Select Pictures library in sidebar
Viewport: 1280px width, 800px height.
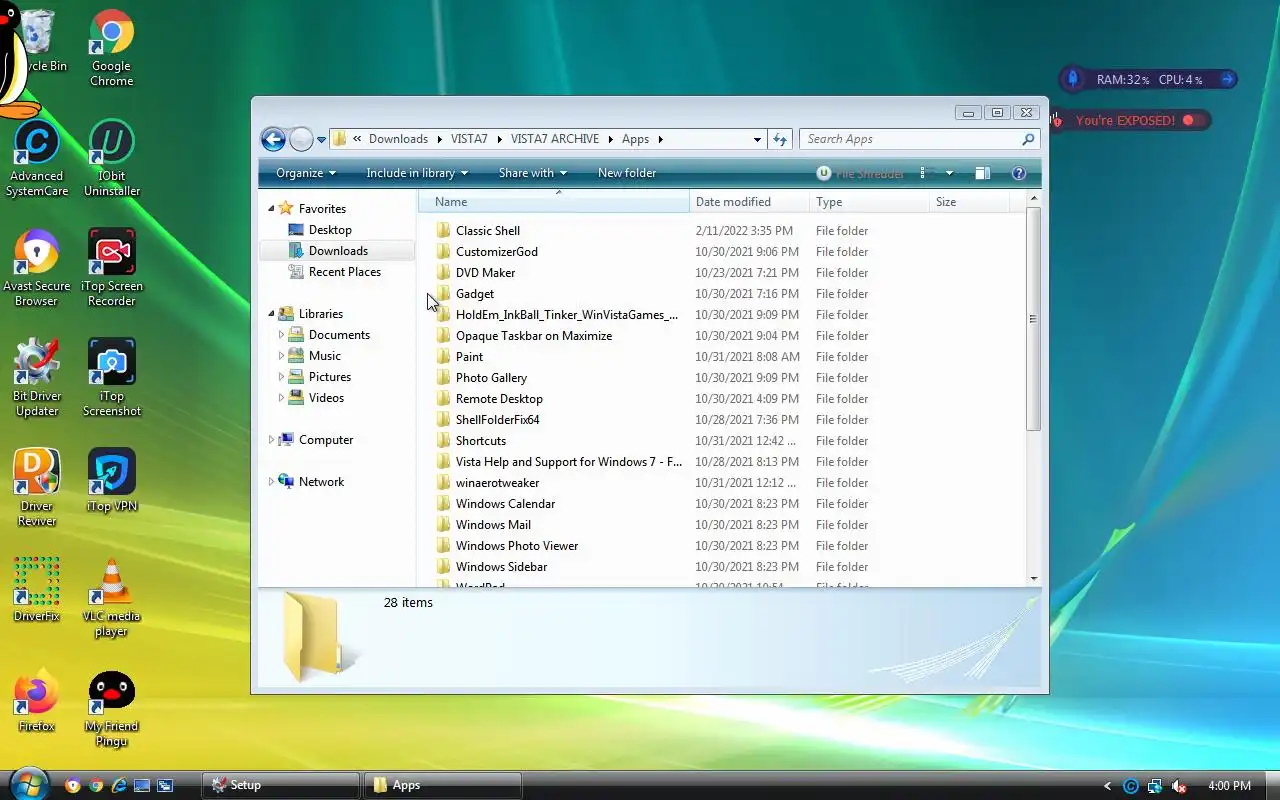click(330, 377)
